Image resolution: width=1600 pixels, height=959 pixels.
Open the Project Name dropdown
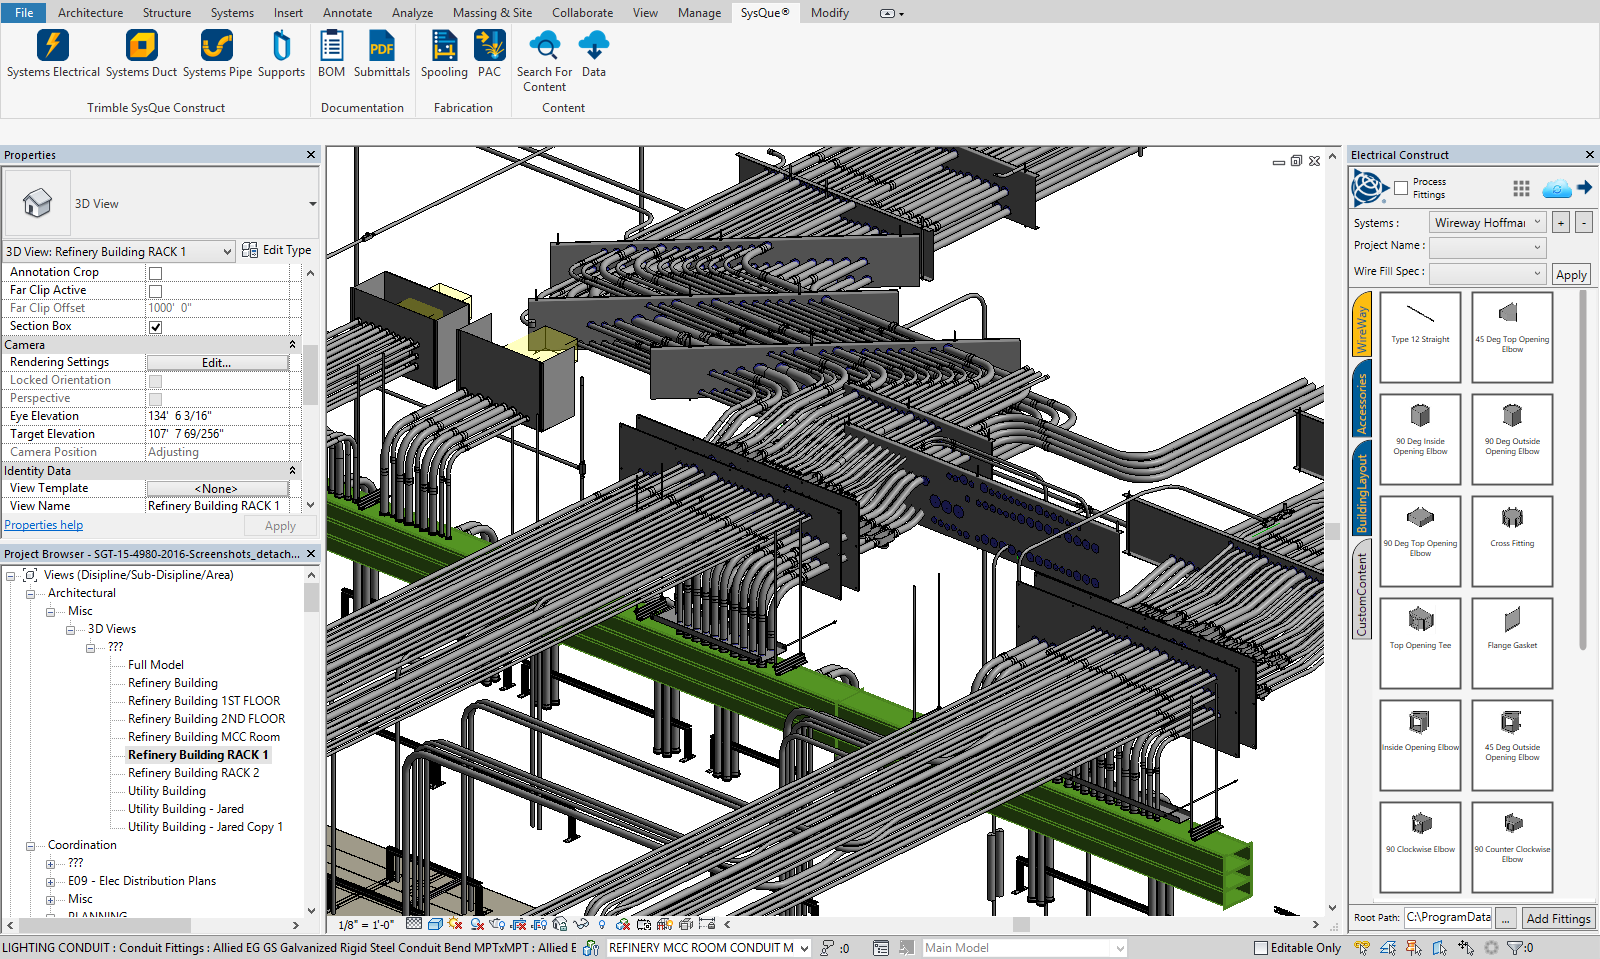point(1487,247)
